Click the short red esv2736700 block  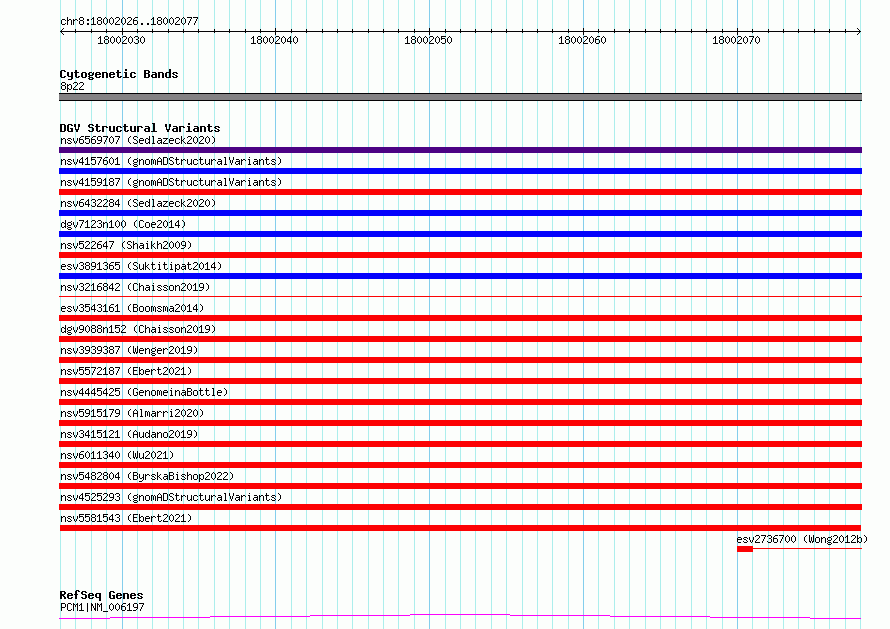pos(745,549)
